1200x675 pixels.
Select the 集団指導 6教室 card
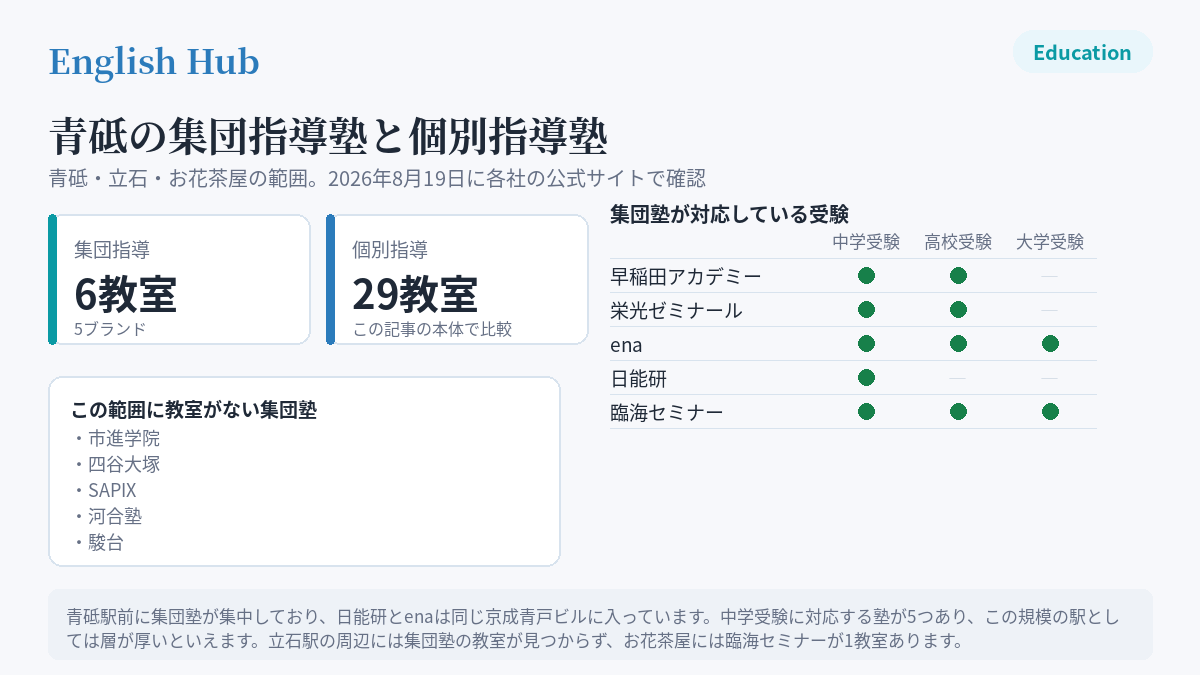pos(179,280)
